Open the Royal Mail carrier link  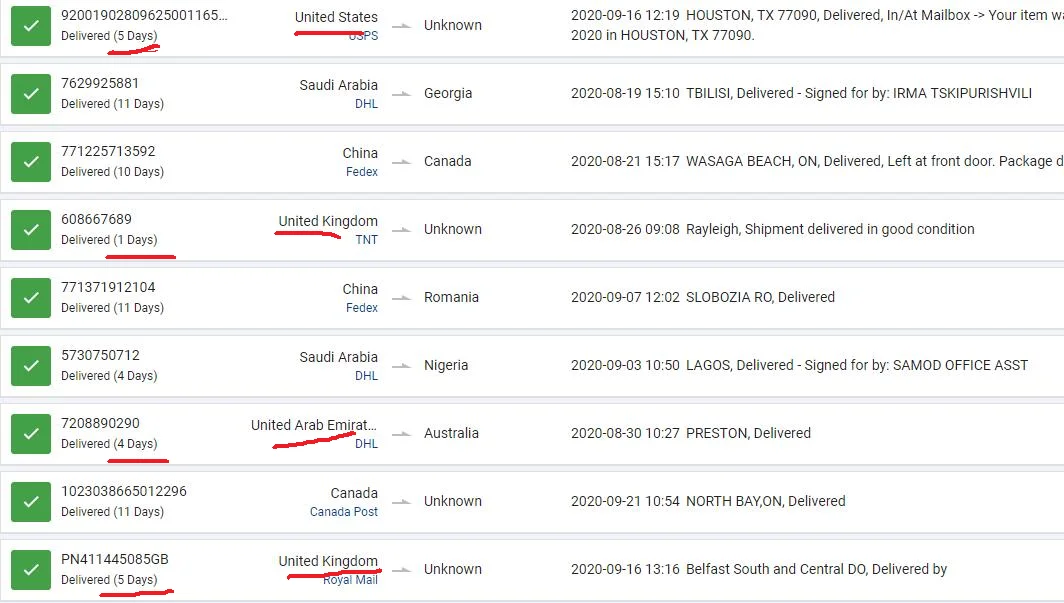coord(350,579)
